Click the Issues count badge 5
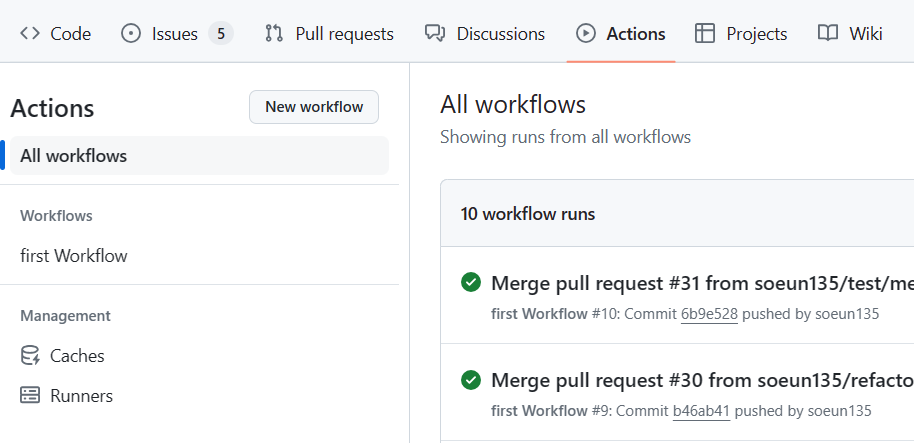This screenshot has height=443, width=914. click(x=221, y=34)
